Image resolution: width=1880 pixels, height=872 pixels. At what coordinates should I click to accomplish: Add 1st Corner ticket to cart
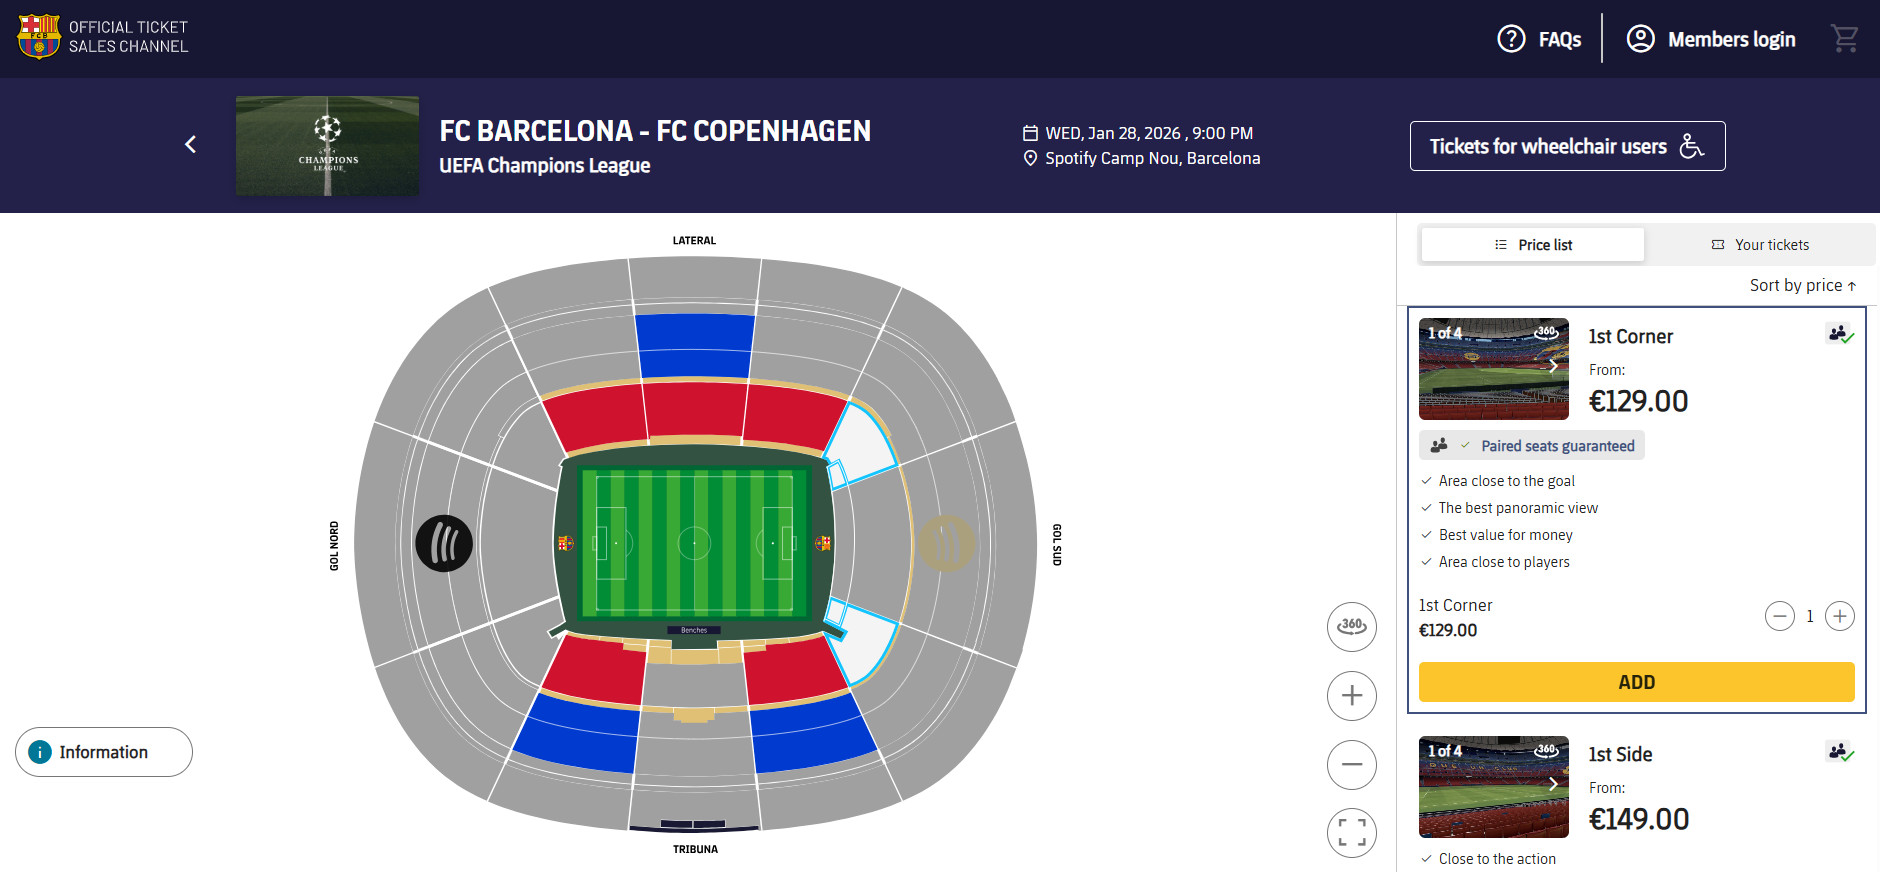pos(1636,682)
